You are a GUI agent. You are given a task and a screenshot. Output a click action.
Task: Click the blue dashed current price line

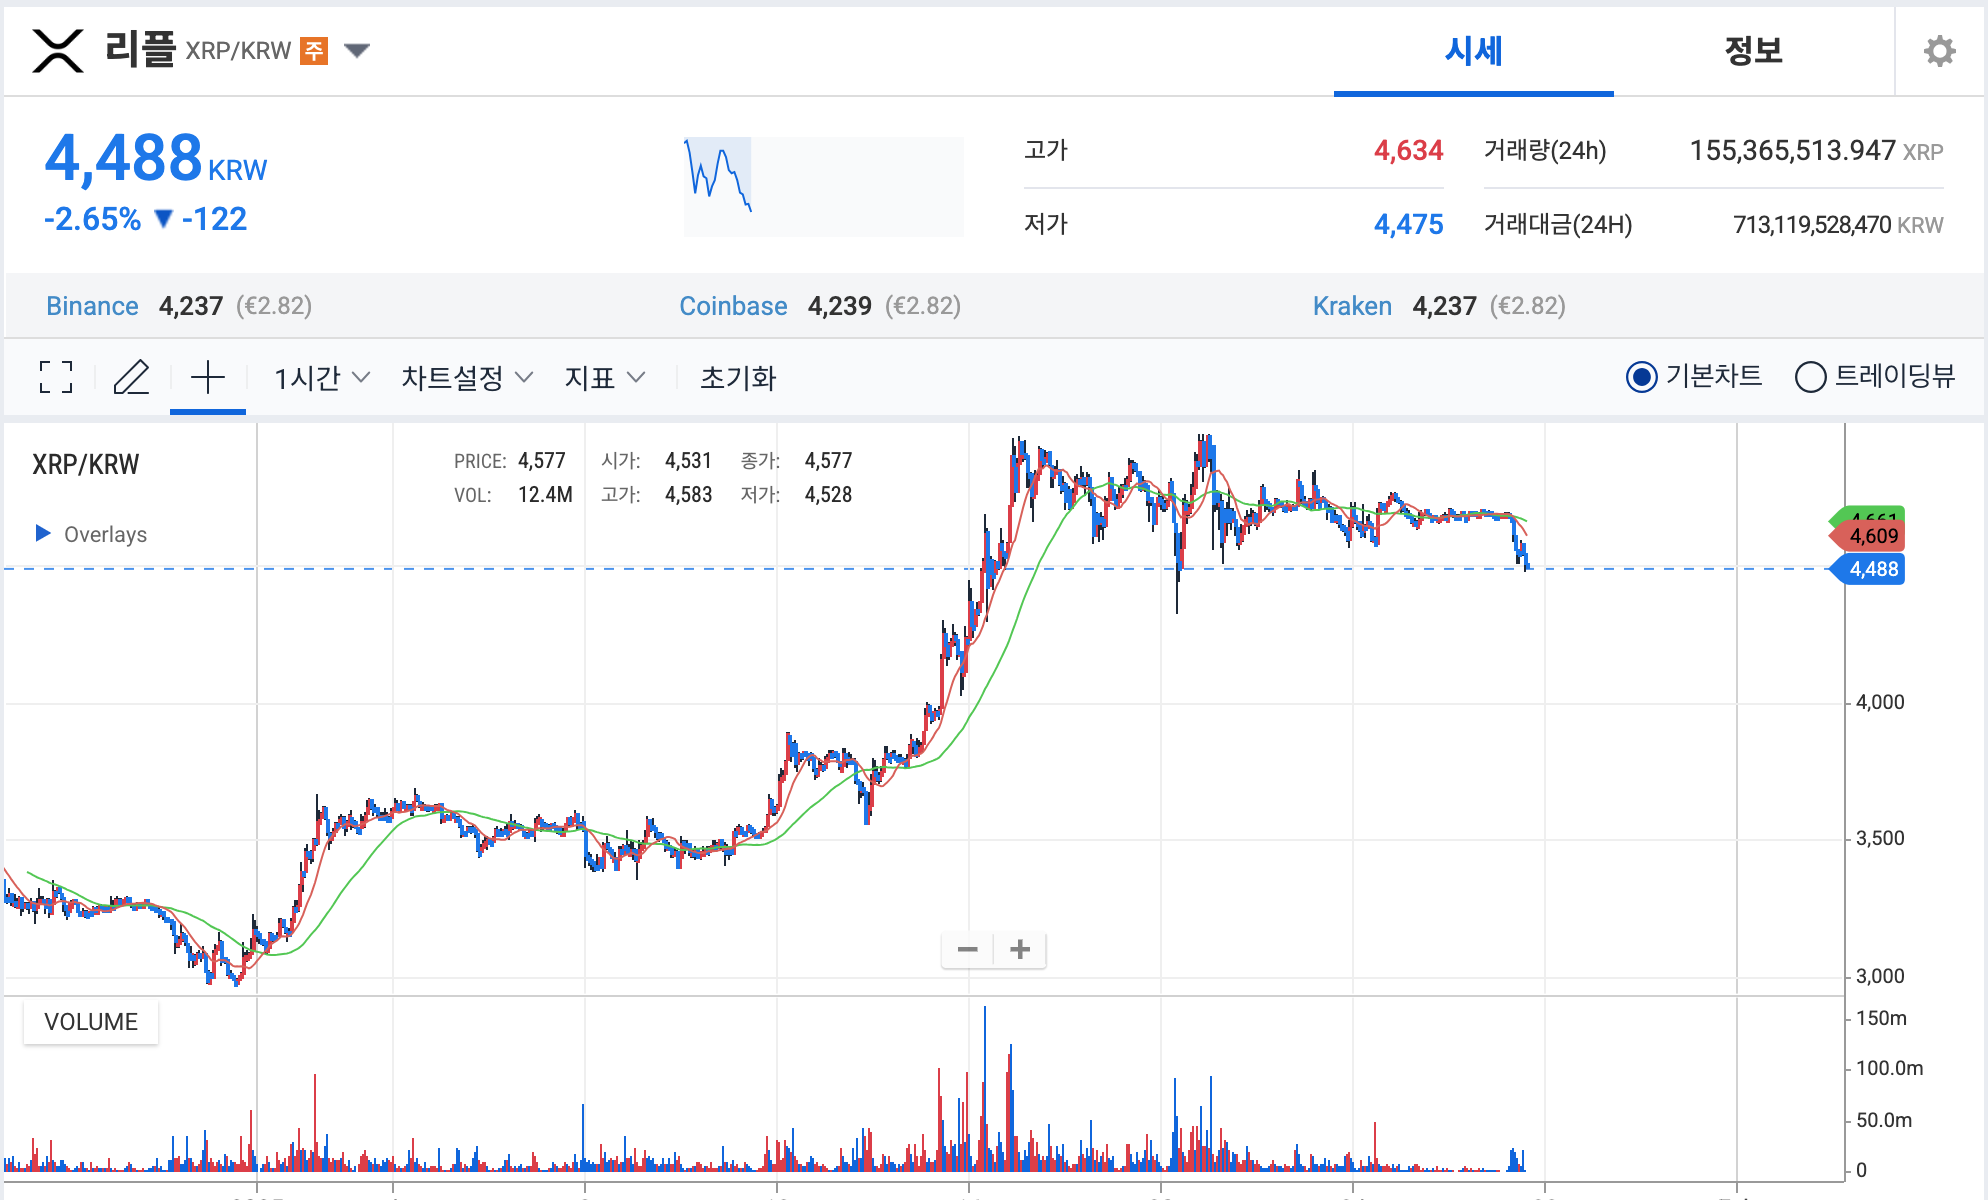point(700,568)
